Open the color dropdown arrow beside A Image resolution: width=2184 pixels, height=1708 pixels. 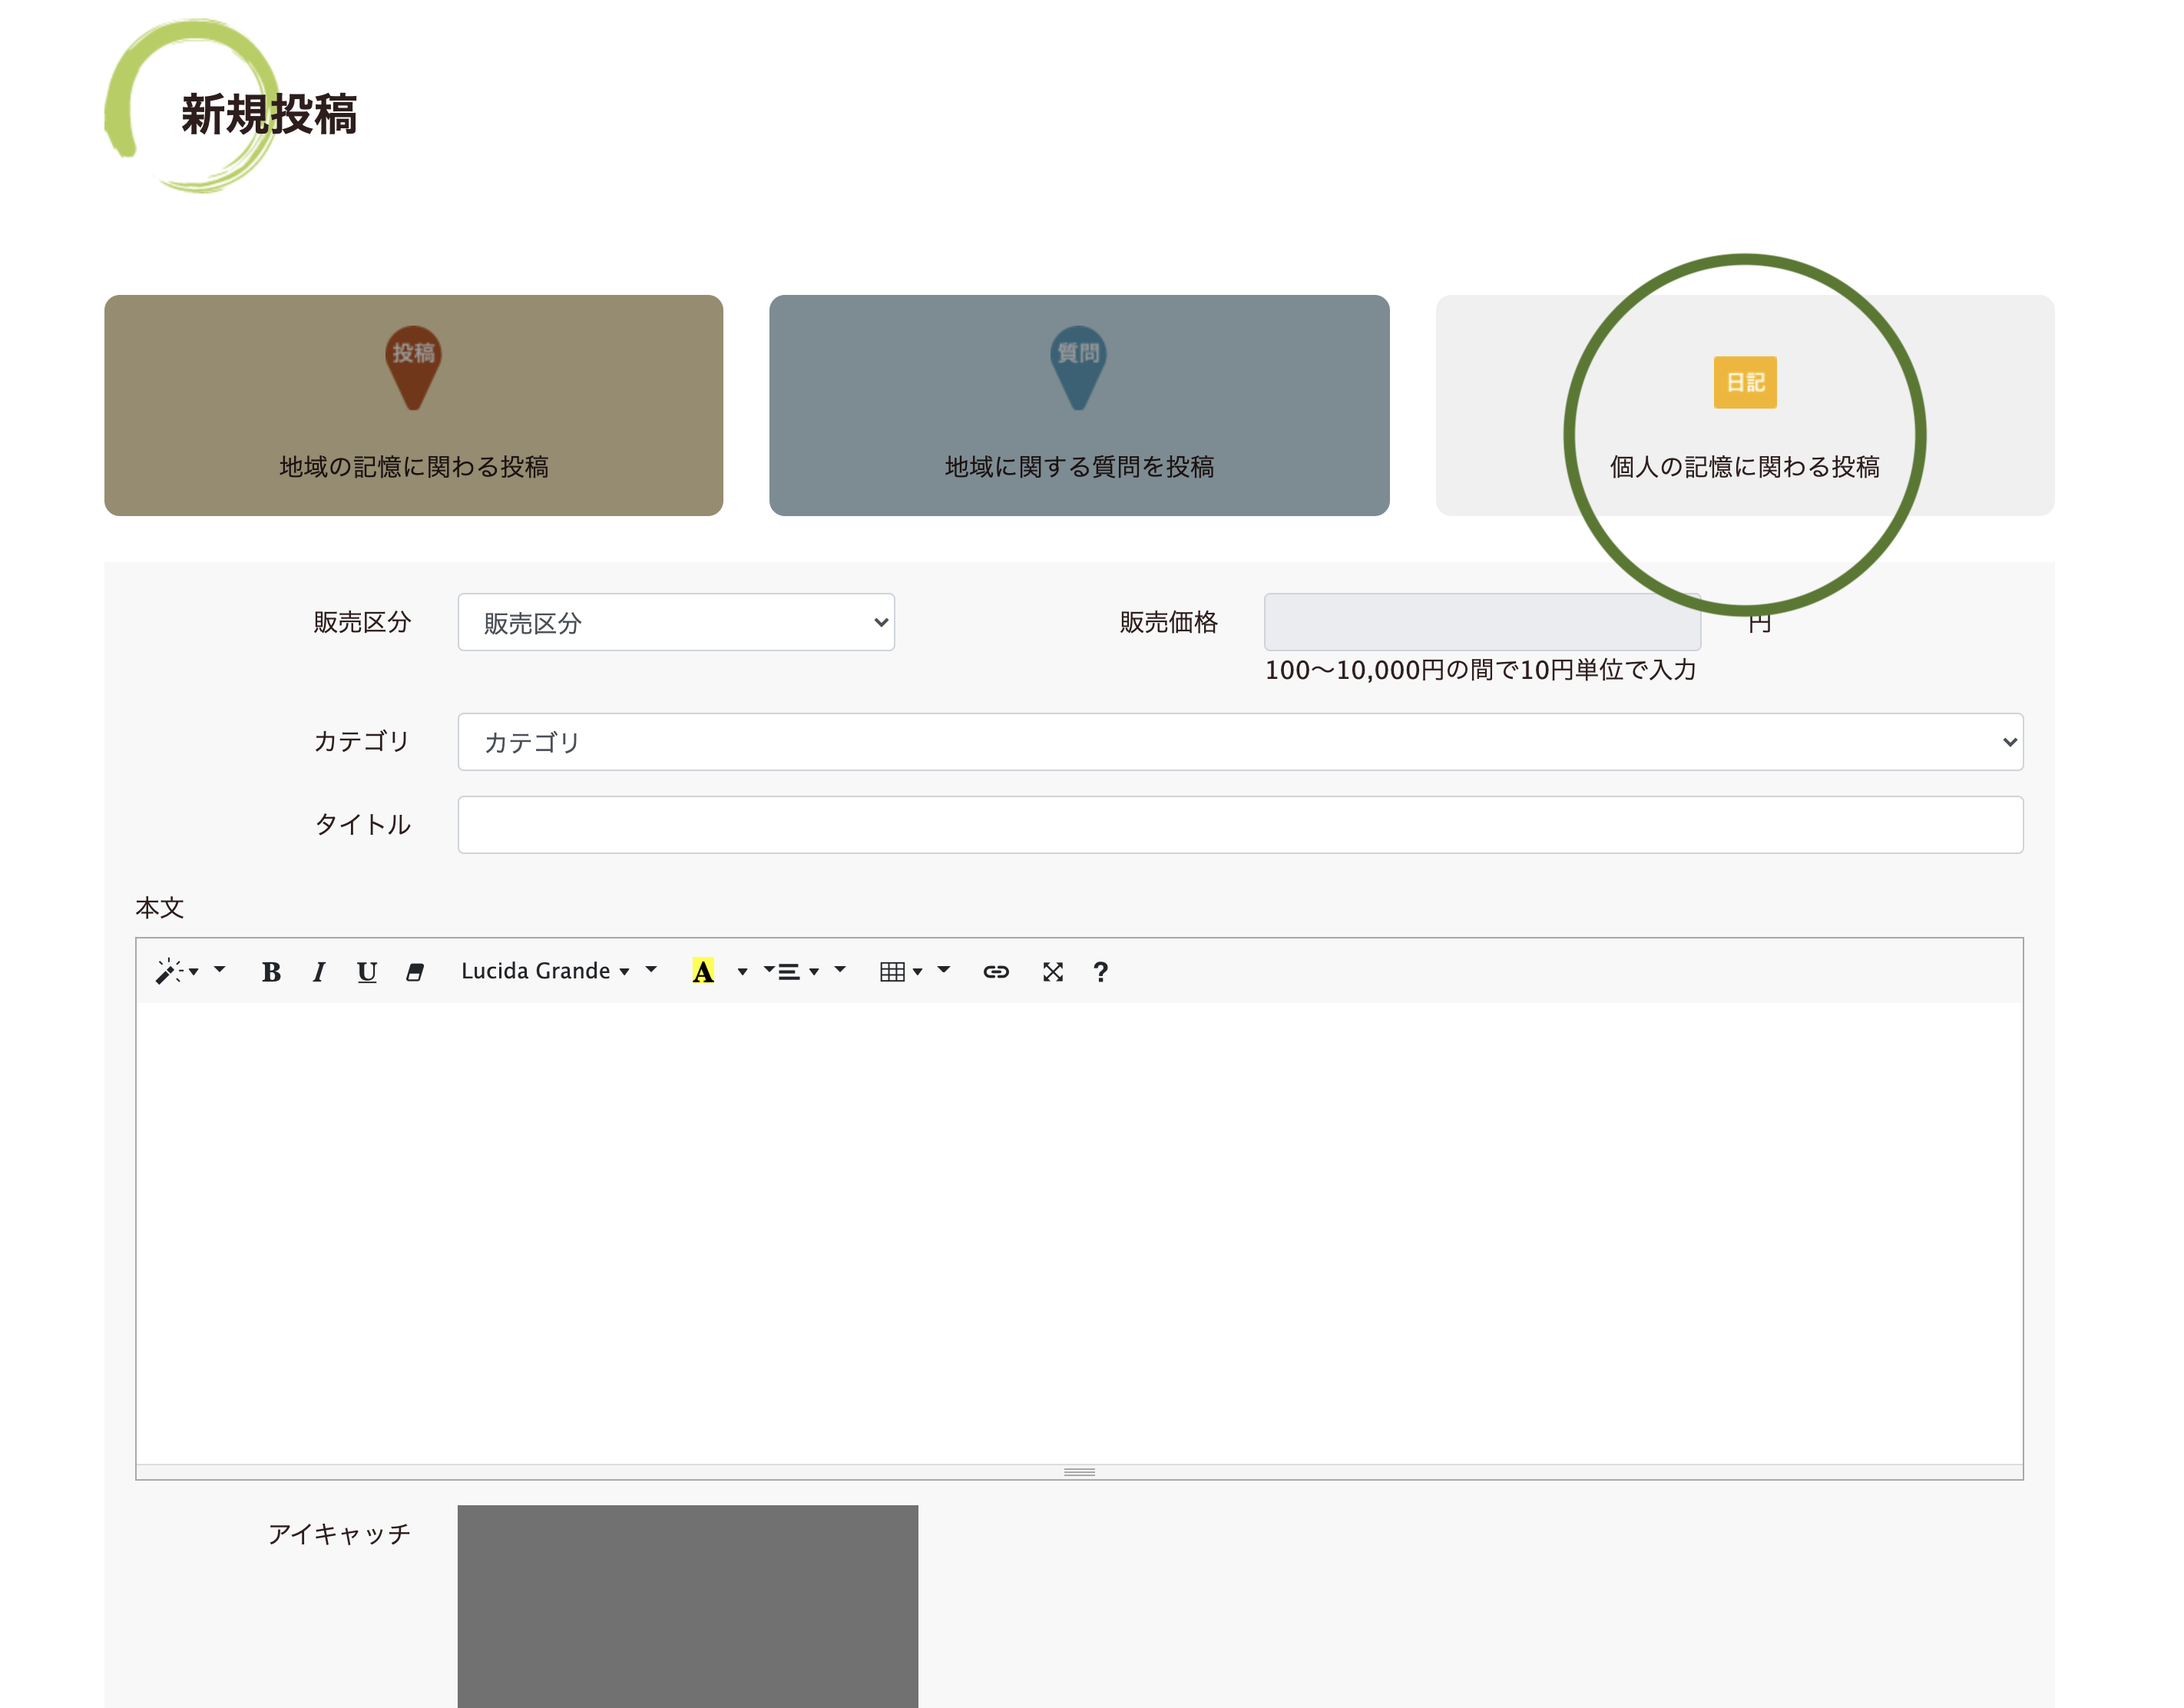(742, 971)
